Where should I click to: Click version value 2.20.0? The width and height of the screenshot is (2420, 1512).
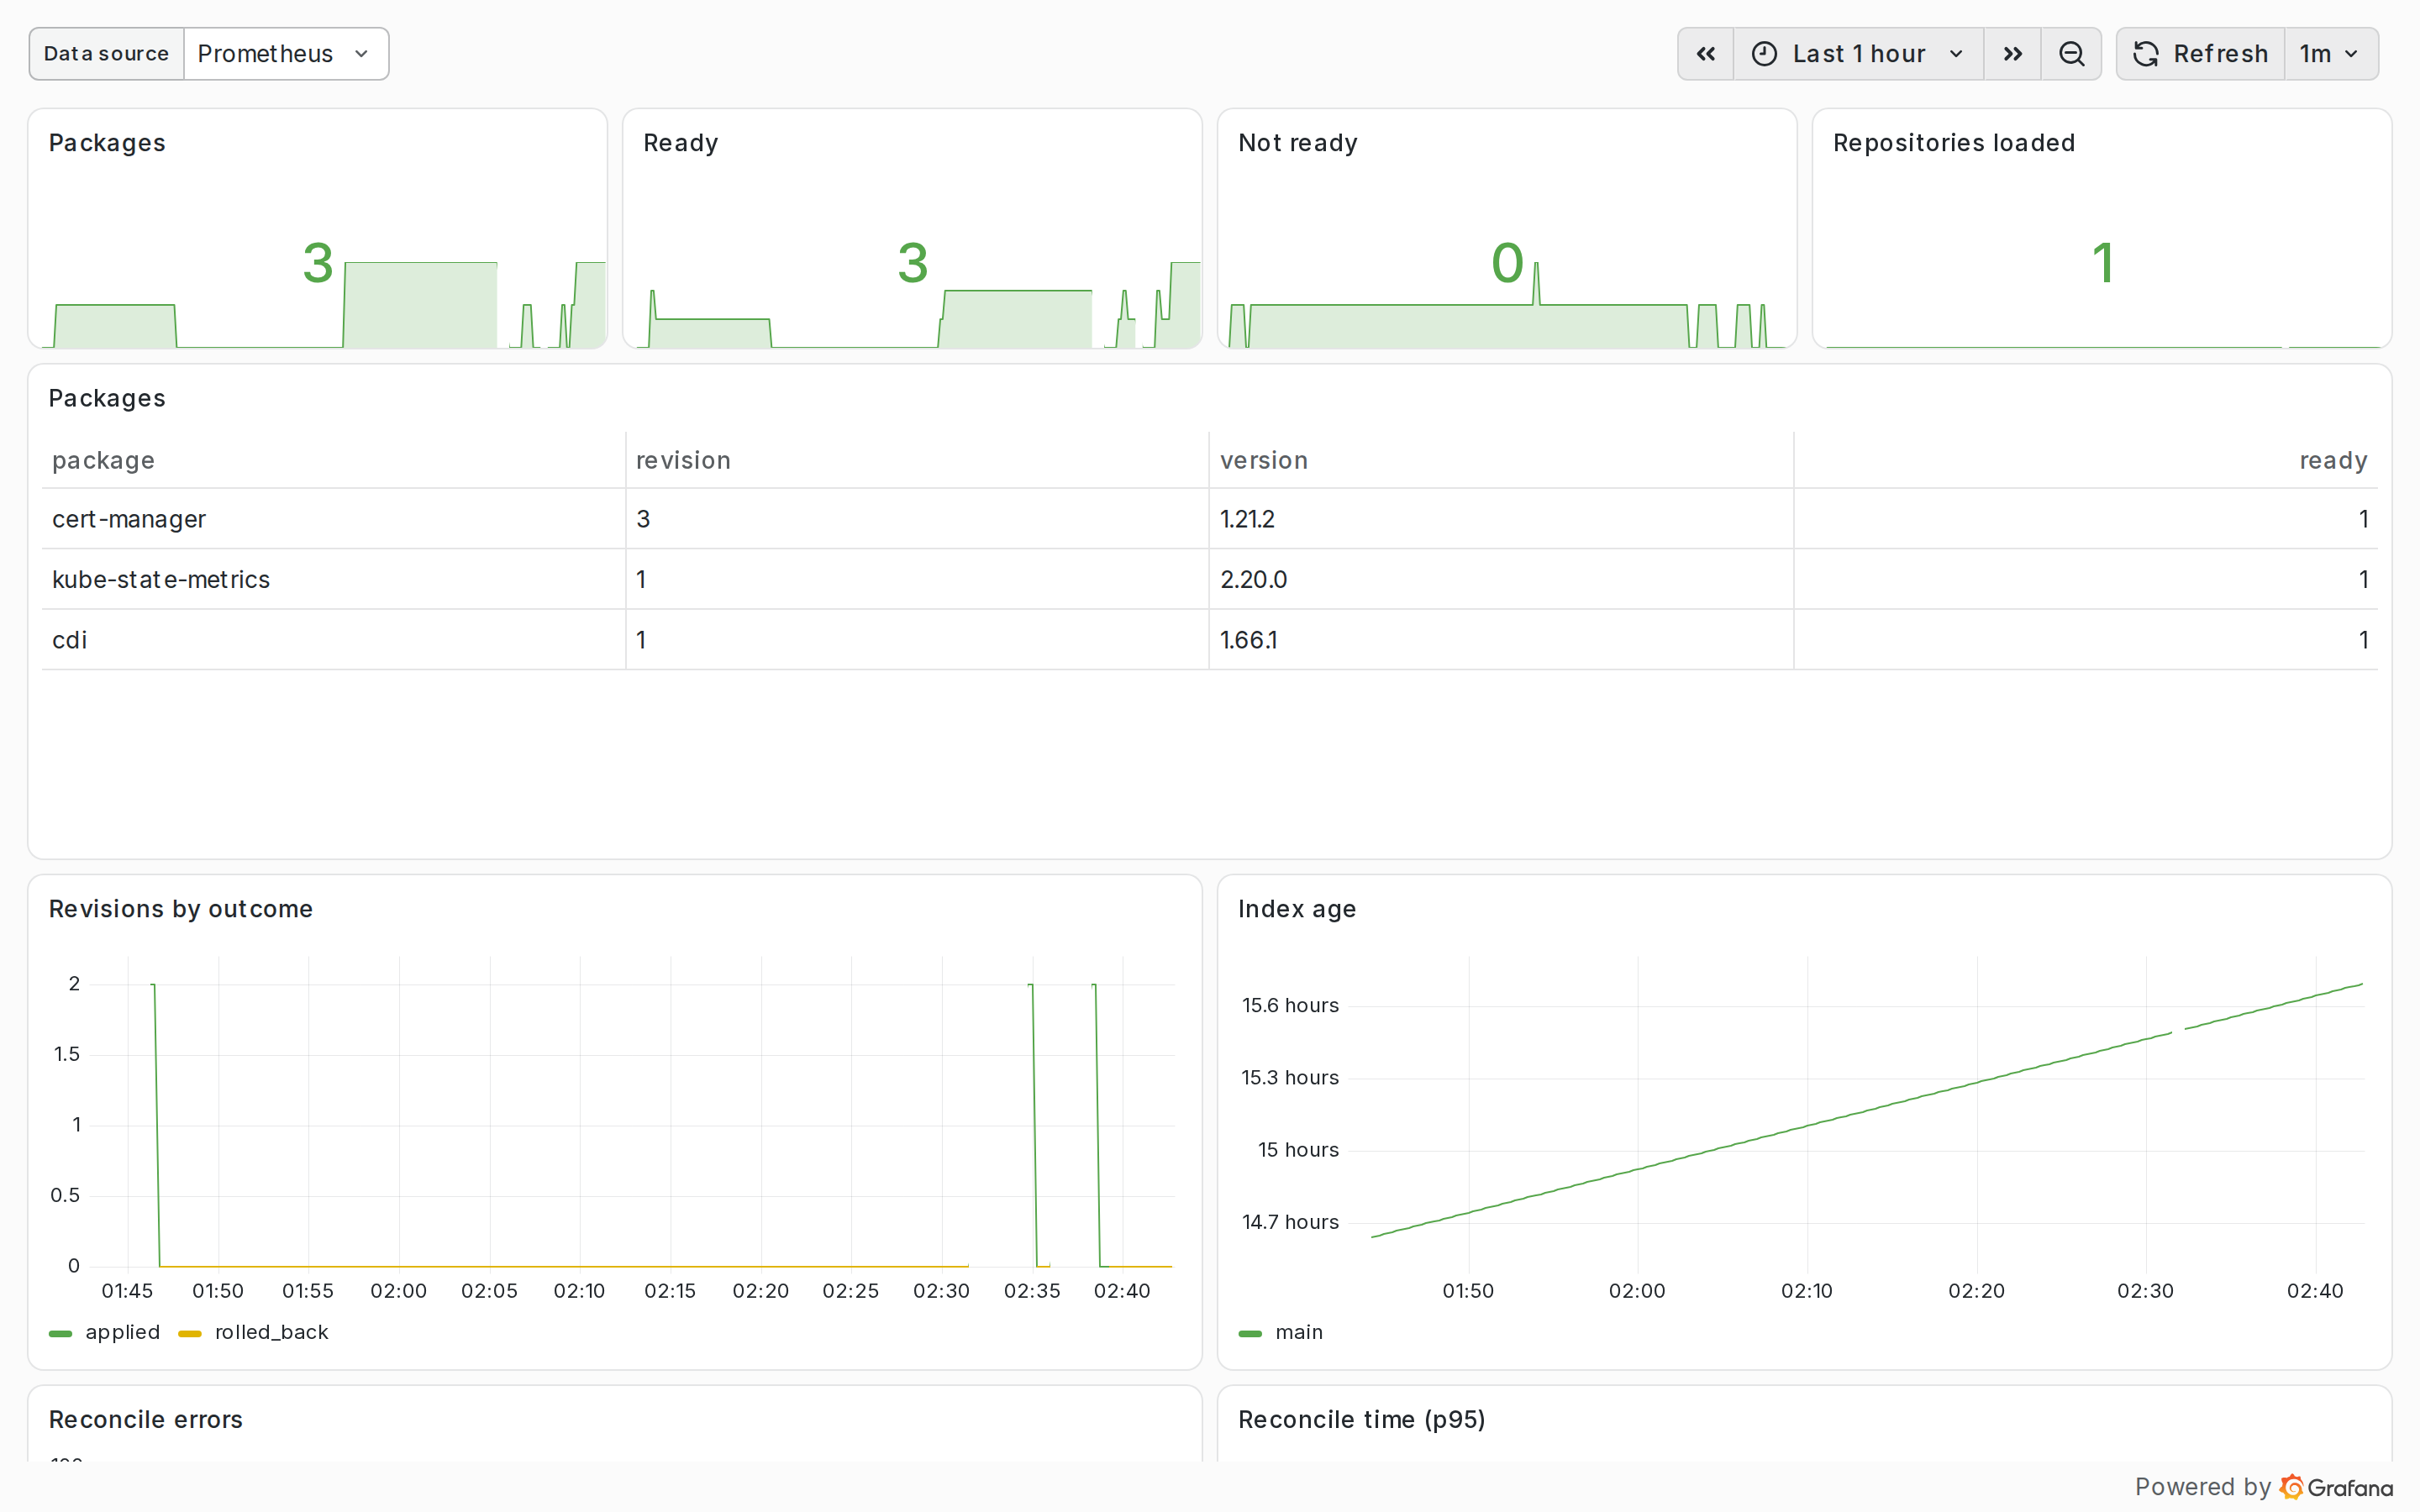coord(1253,579)
